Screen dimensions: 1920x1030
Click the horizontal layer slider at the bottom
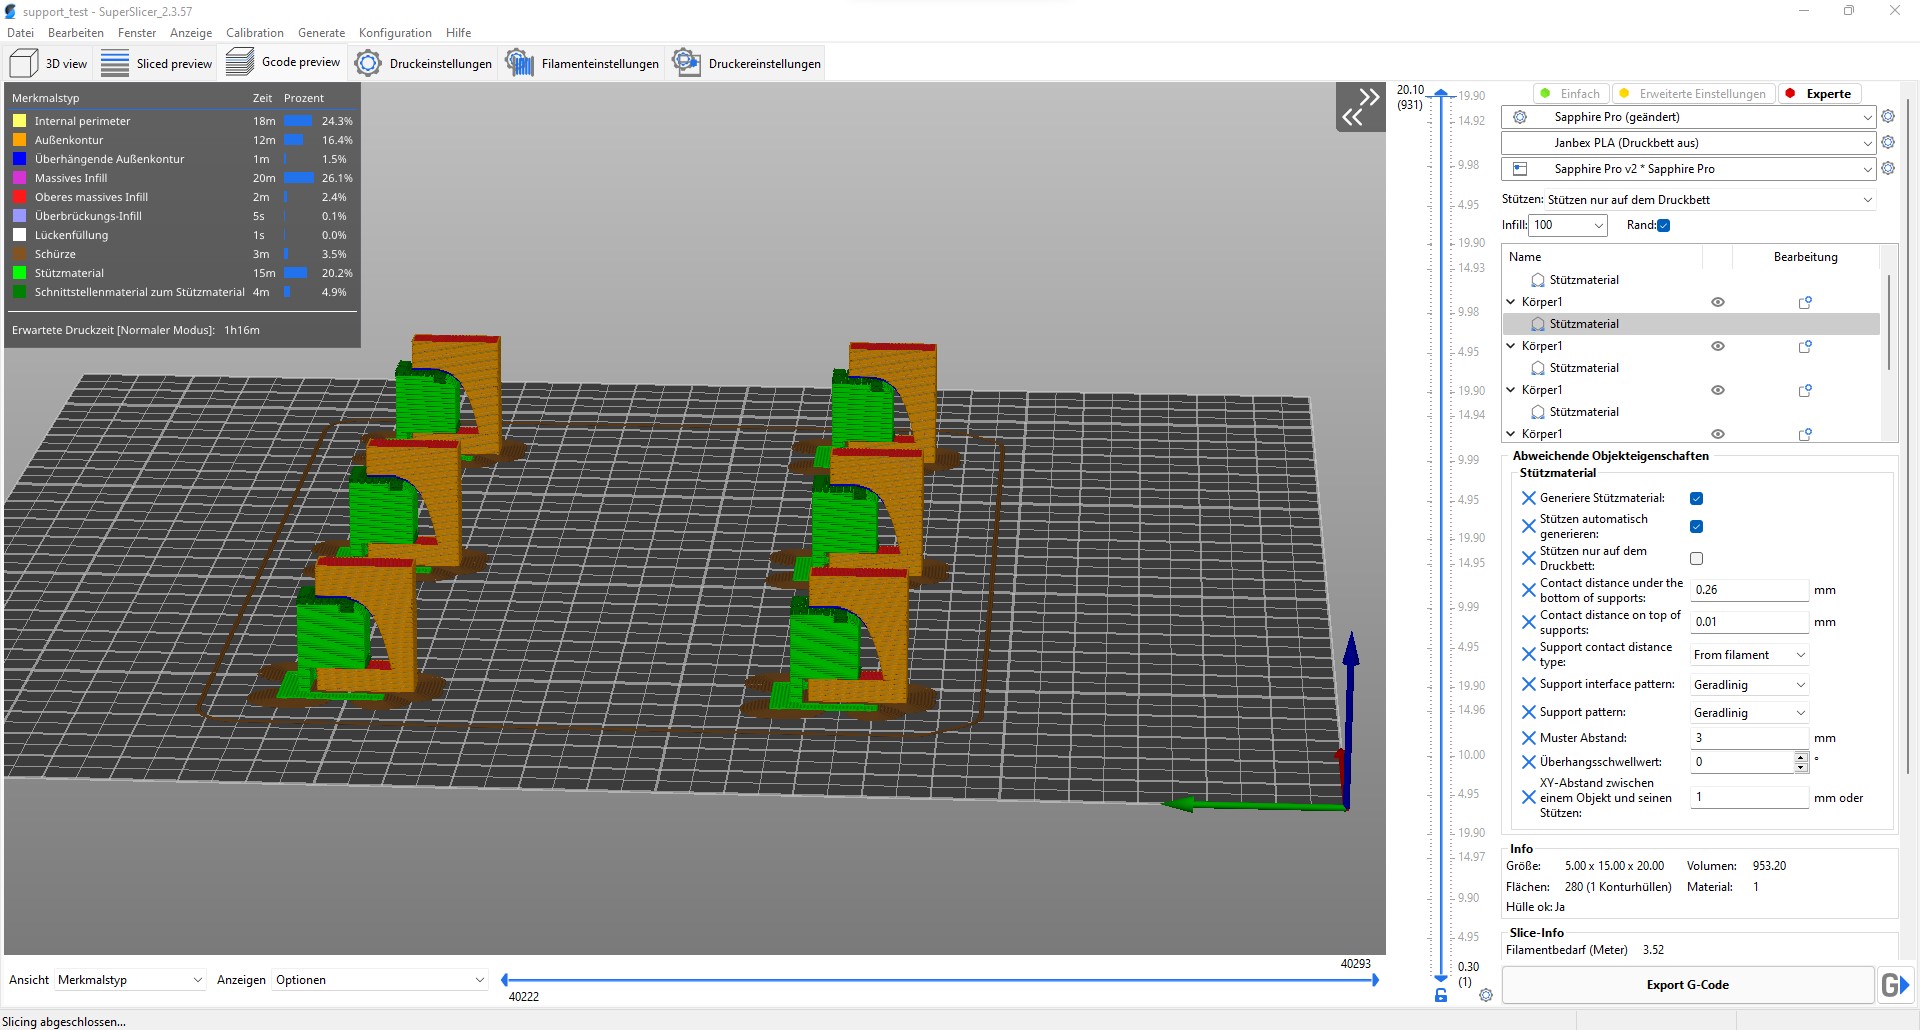tap(940, 980)
